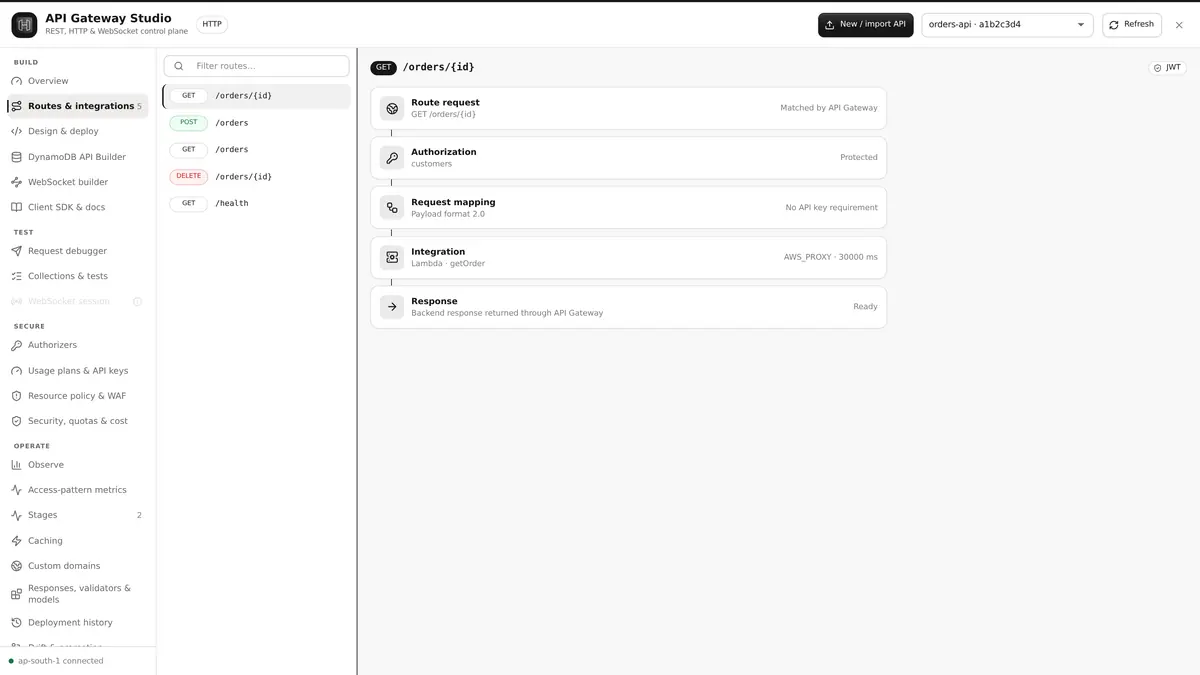This screenshot has height=675, width=1200.
Task: Open the orders-api API selector dropdown
Action: pyautogui.click(x=1007, y=25)
